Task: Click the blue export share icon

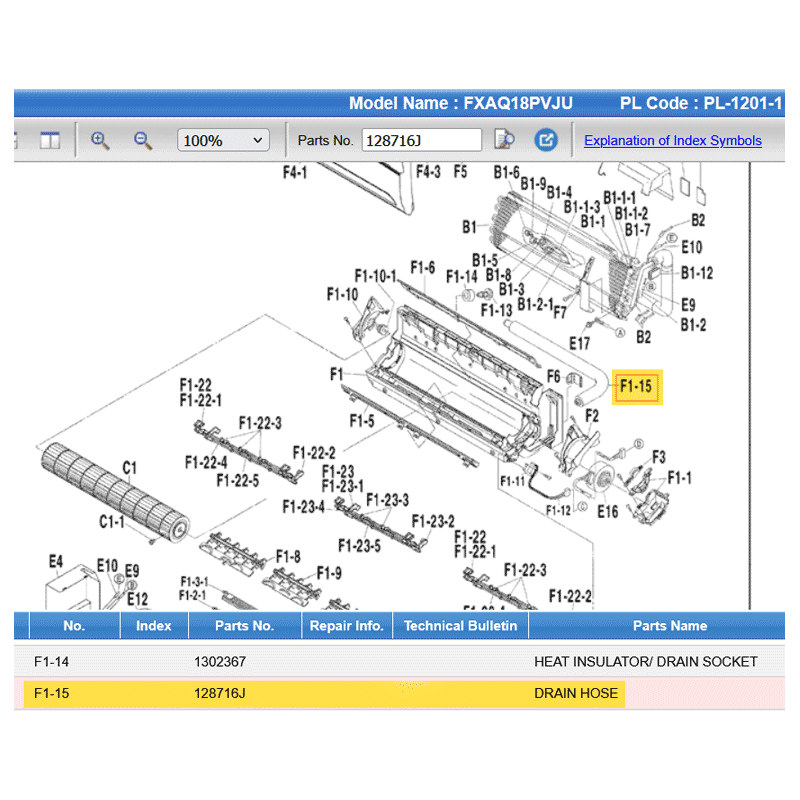Action: (545, 140)
